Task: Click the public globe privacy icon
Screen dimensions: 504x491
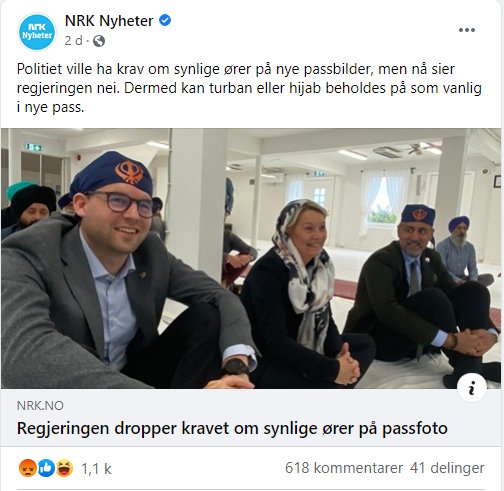Action: click(99, 41)
